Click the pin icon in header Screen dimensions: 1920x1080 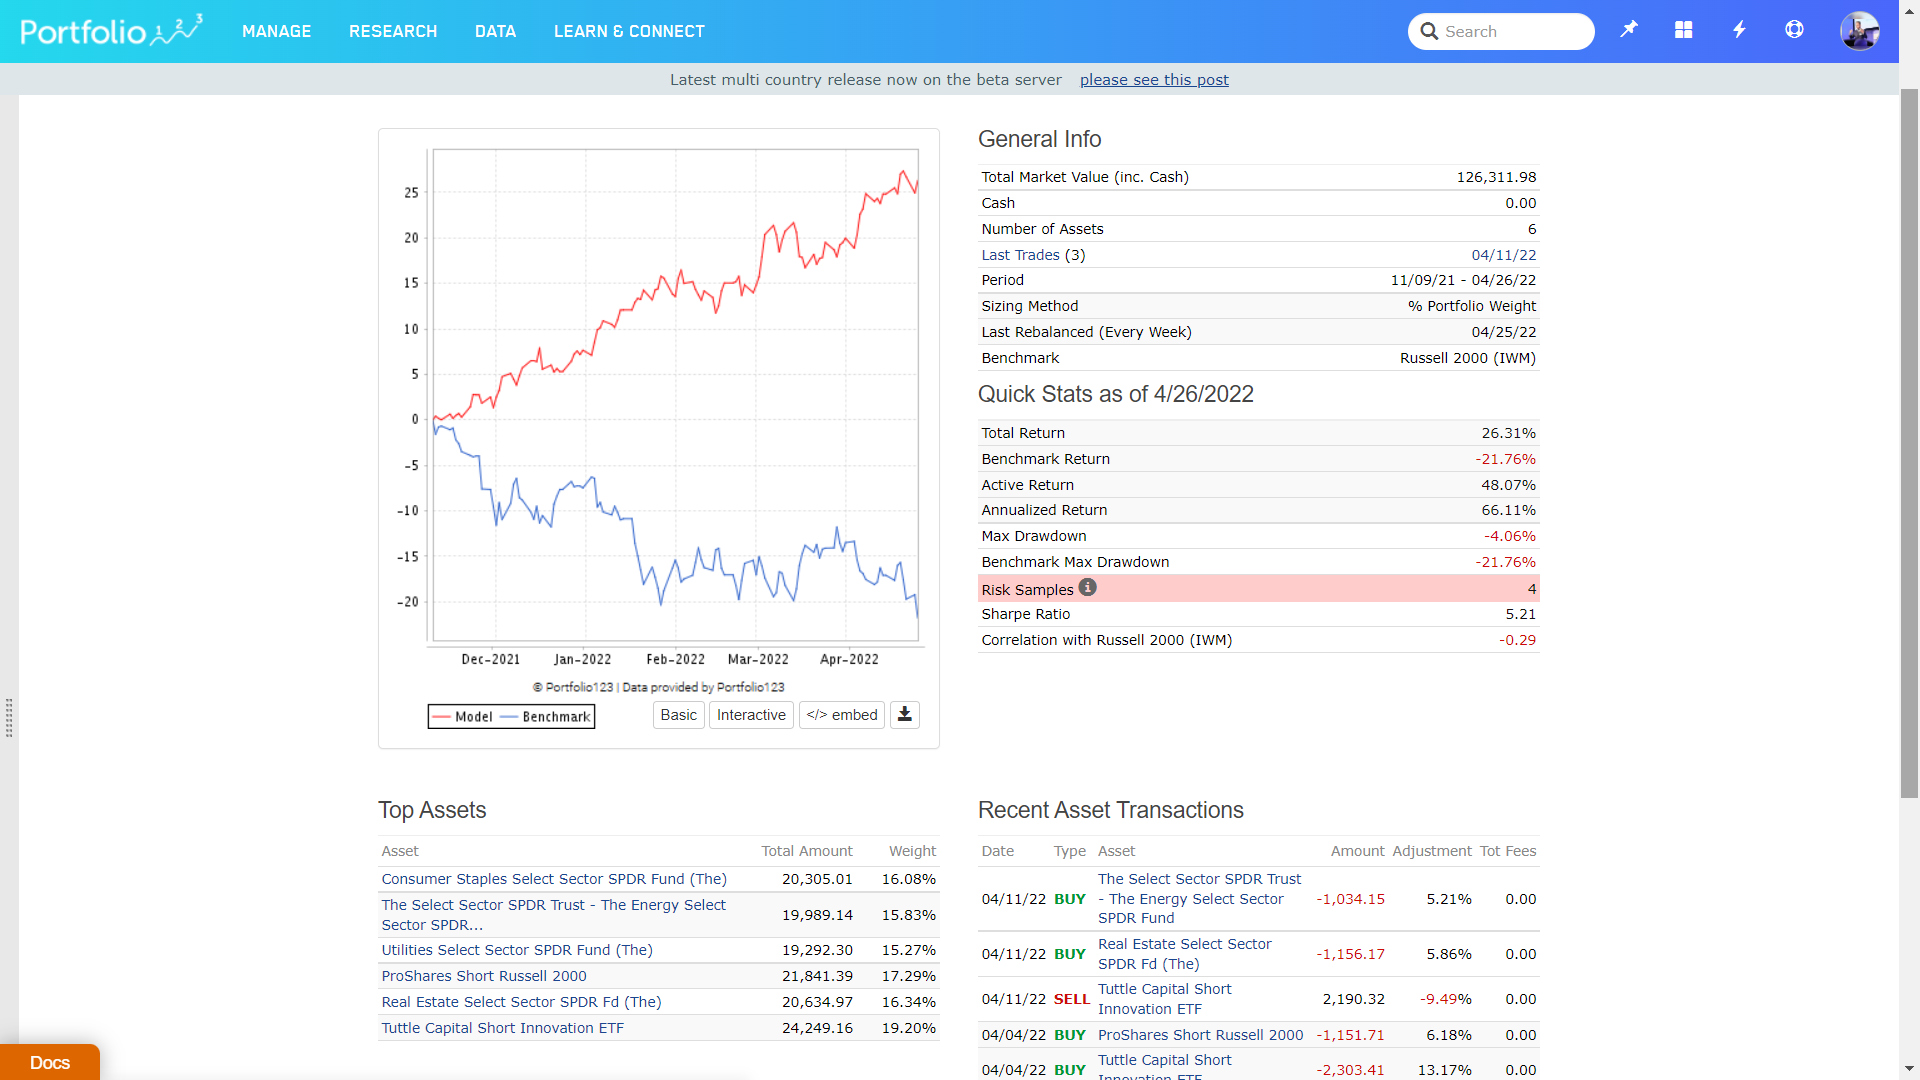click(1629, 30)
